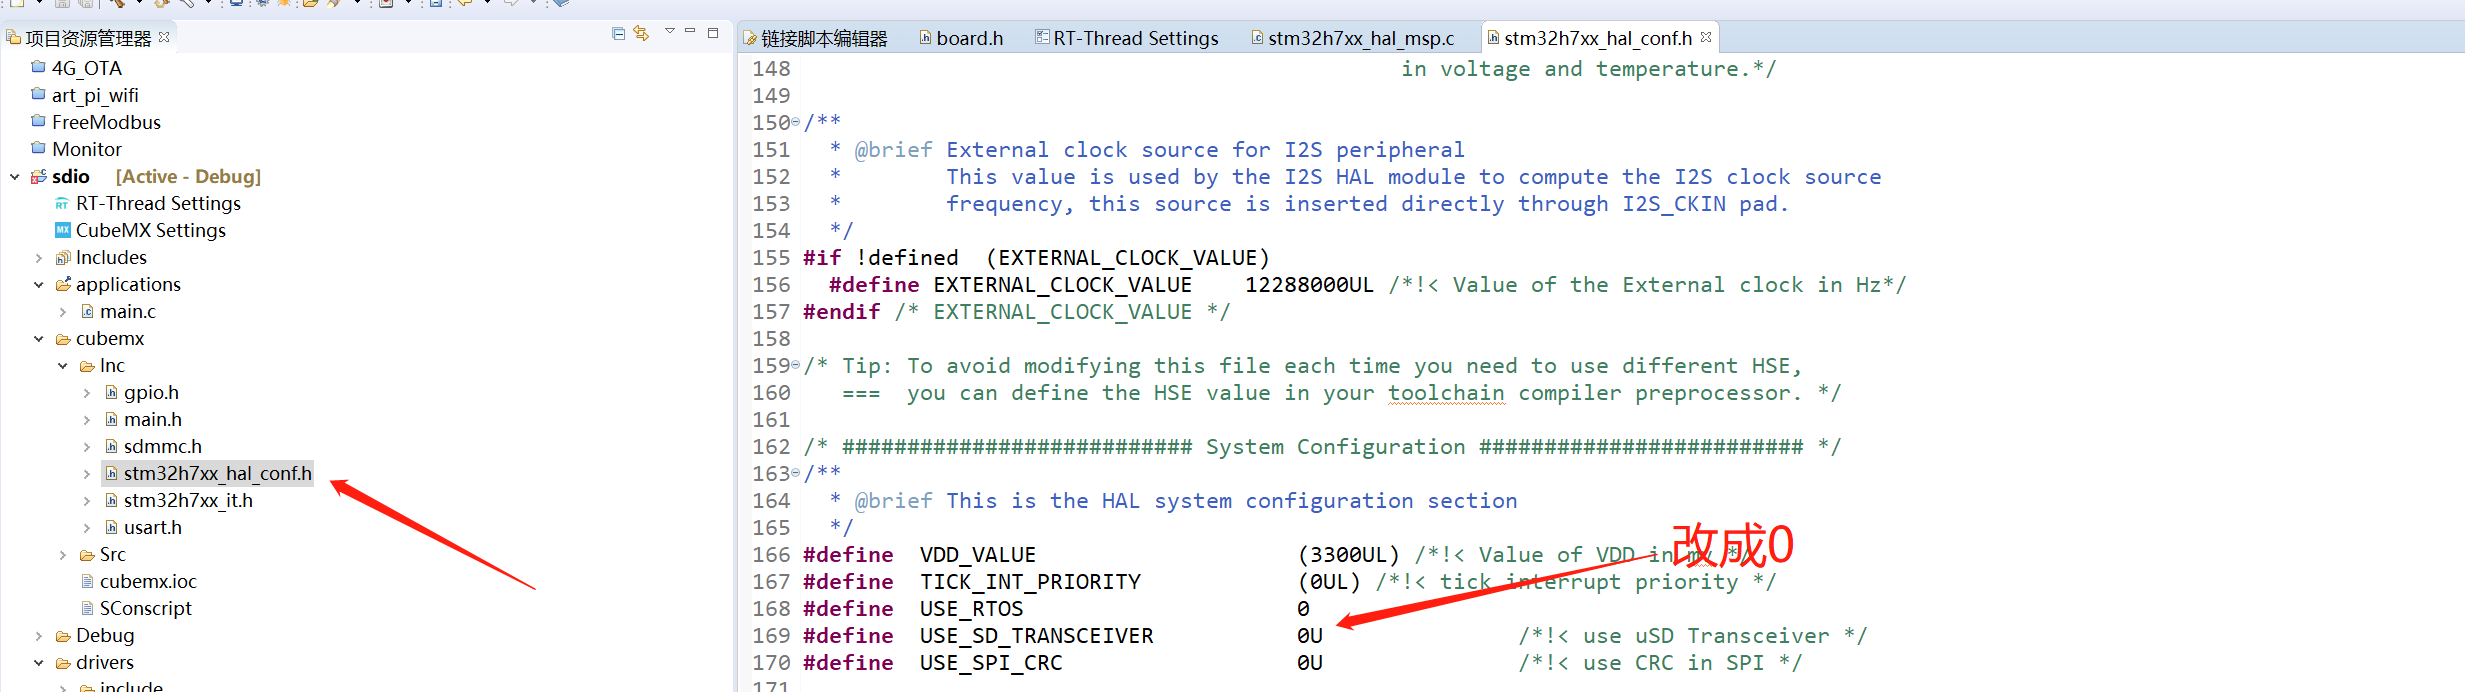This screenshot has height=692, width=2465.
Task: Click the 4G_OTA project folder icon
Action: click(38, 67)
